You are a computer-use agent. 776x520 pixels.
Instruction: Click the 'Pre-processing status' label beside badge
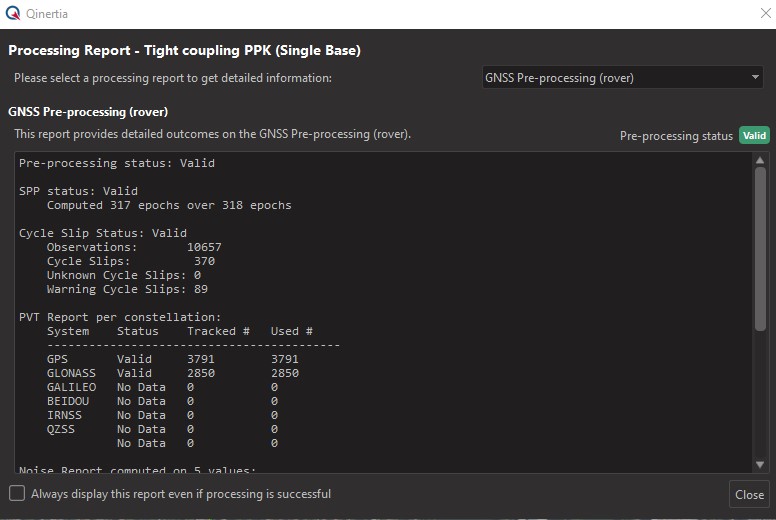(676, 136)
